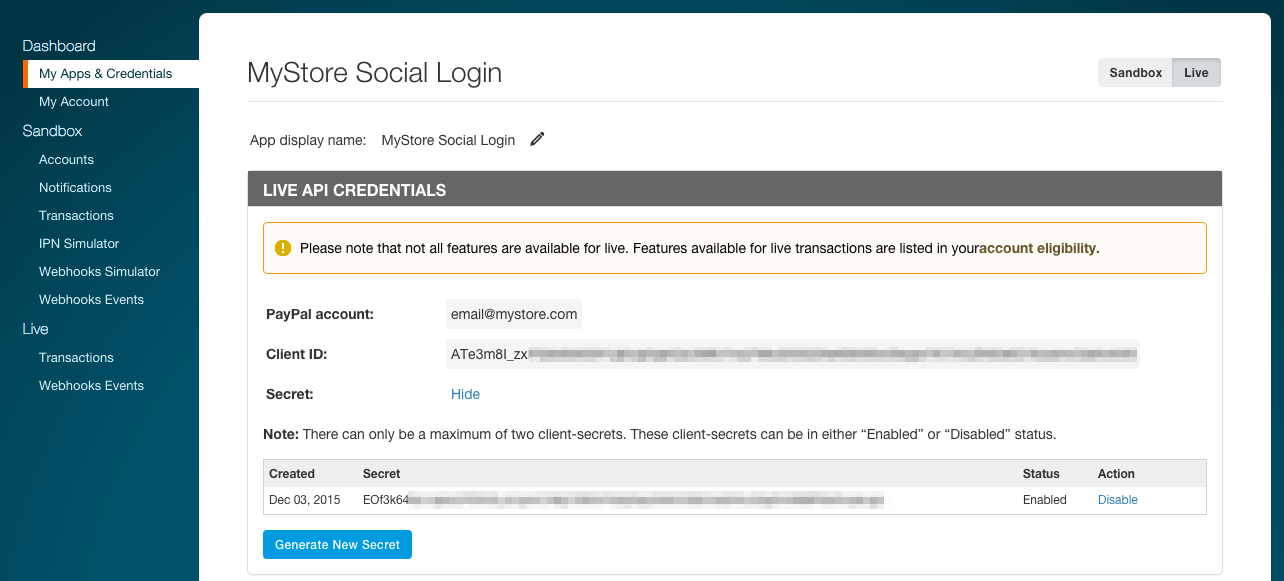Click the app display name MyStore Social Login
Screen dimensions: 1284x581
click(448, 140)
